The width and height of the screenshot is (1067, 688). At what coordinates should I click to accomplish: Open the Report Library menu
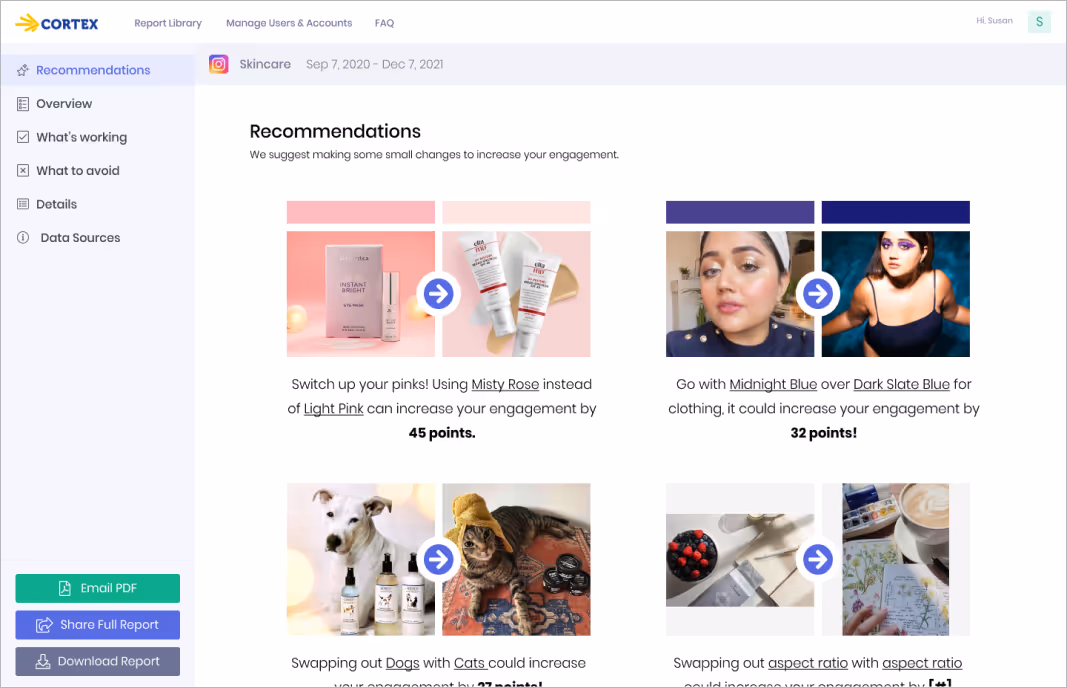click(x=168, y=23)
